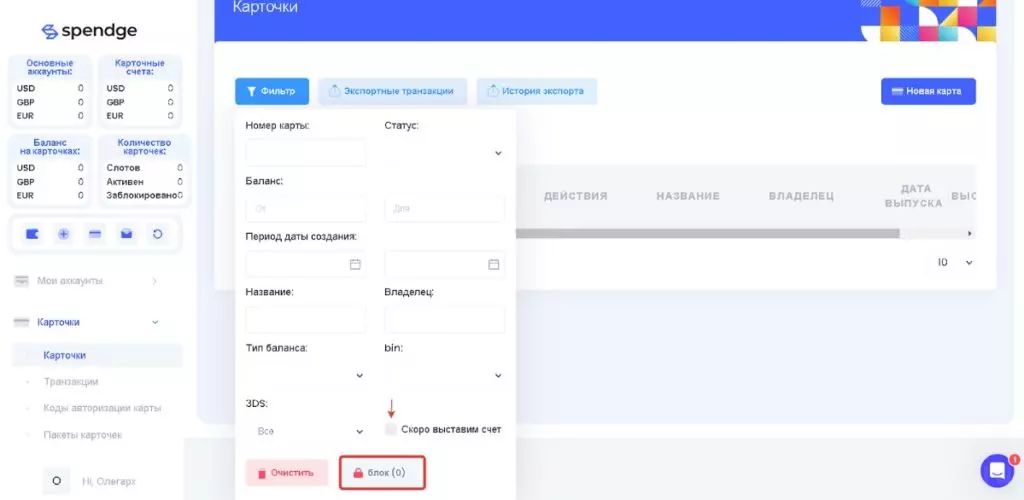This screenshot has height=500, width=1024.
Task: Click the ДЕЙСТВИЯ column header
Action: coord(575,196)
